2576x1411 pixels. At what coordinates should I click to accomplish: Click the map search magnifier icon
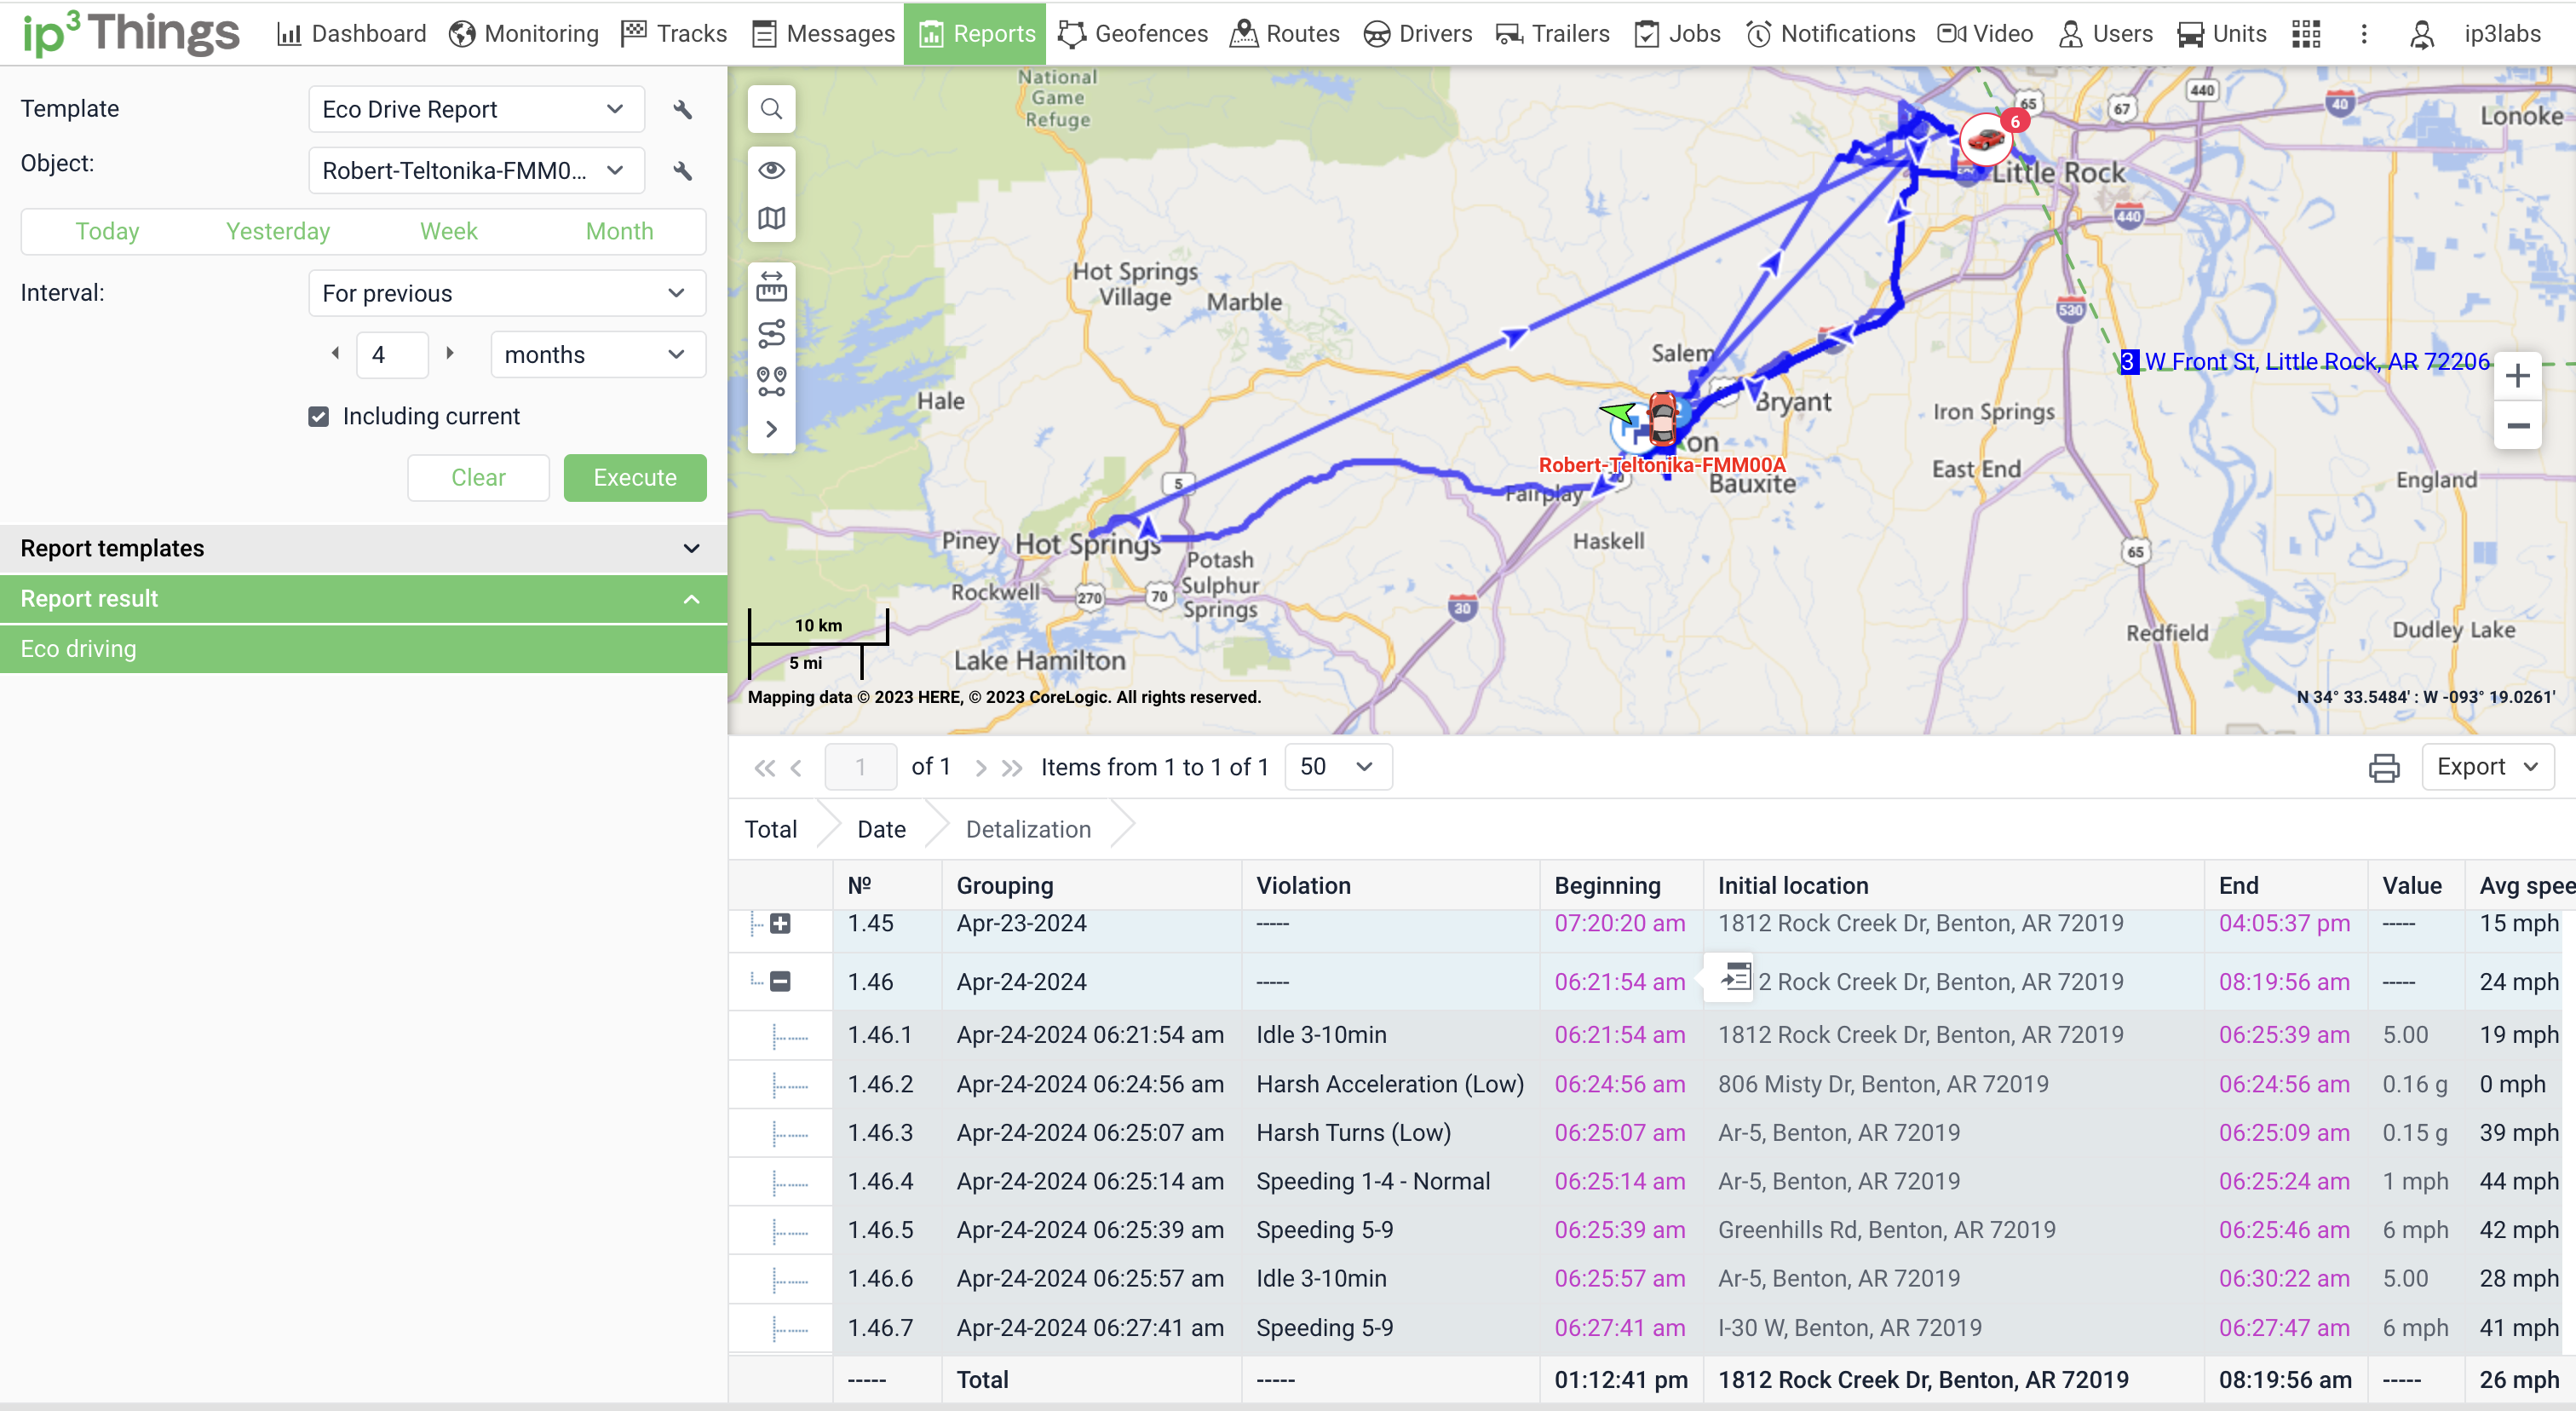click(771, 109)
